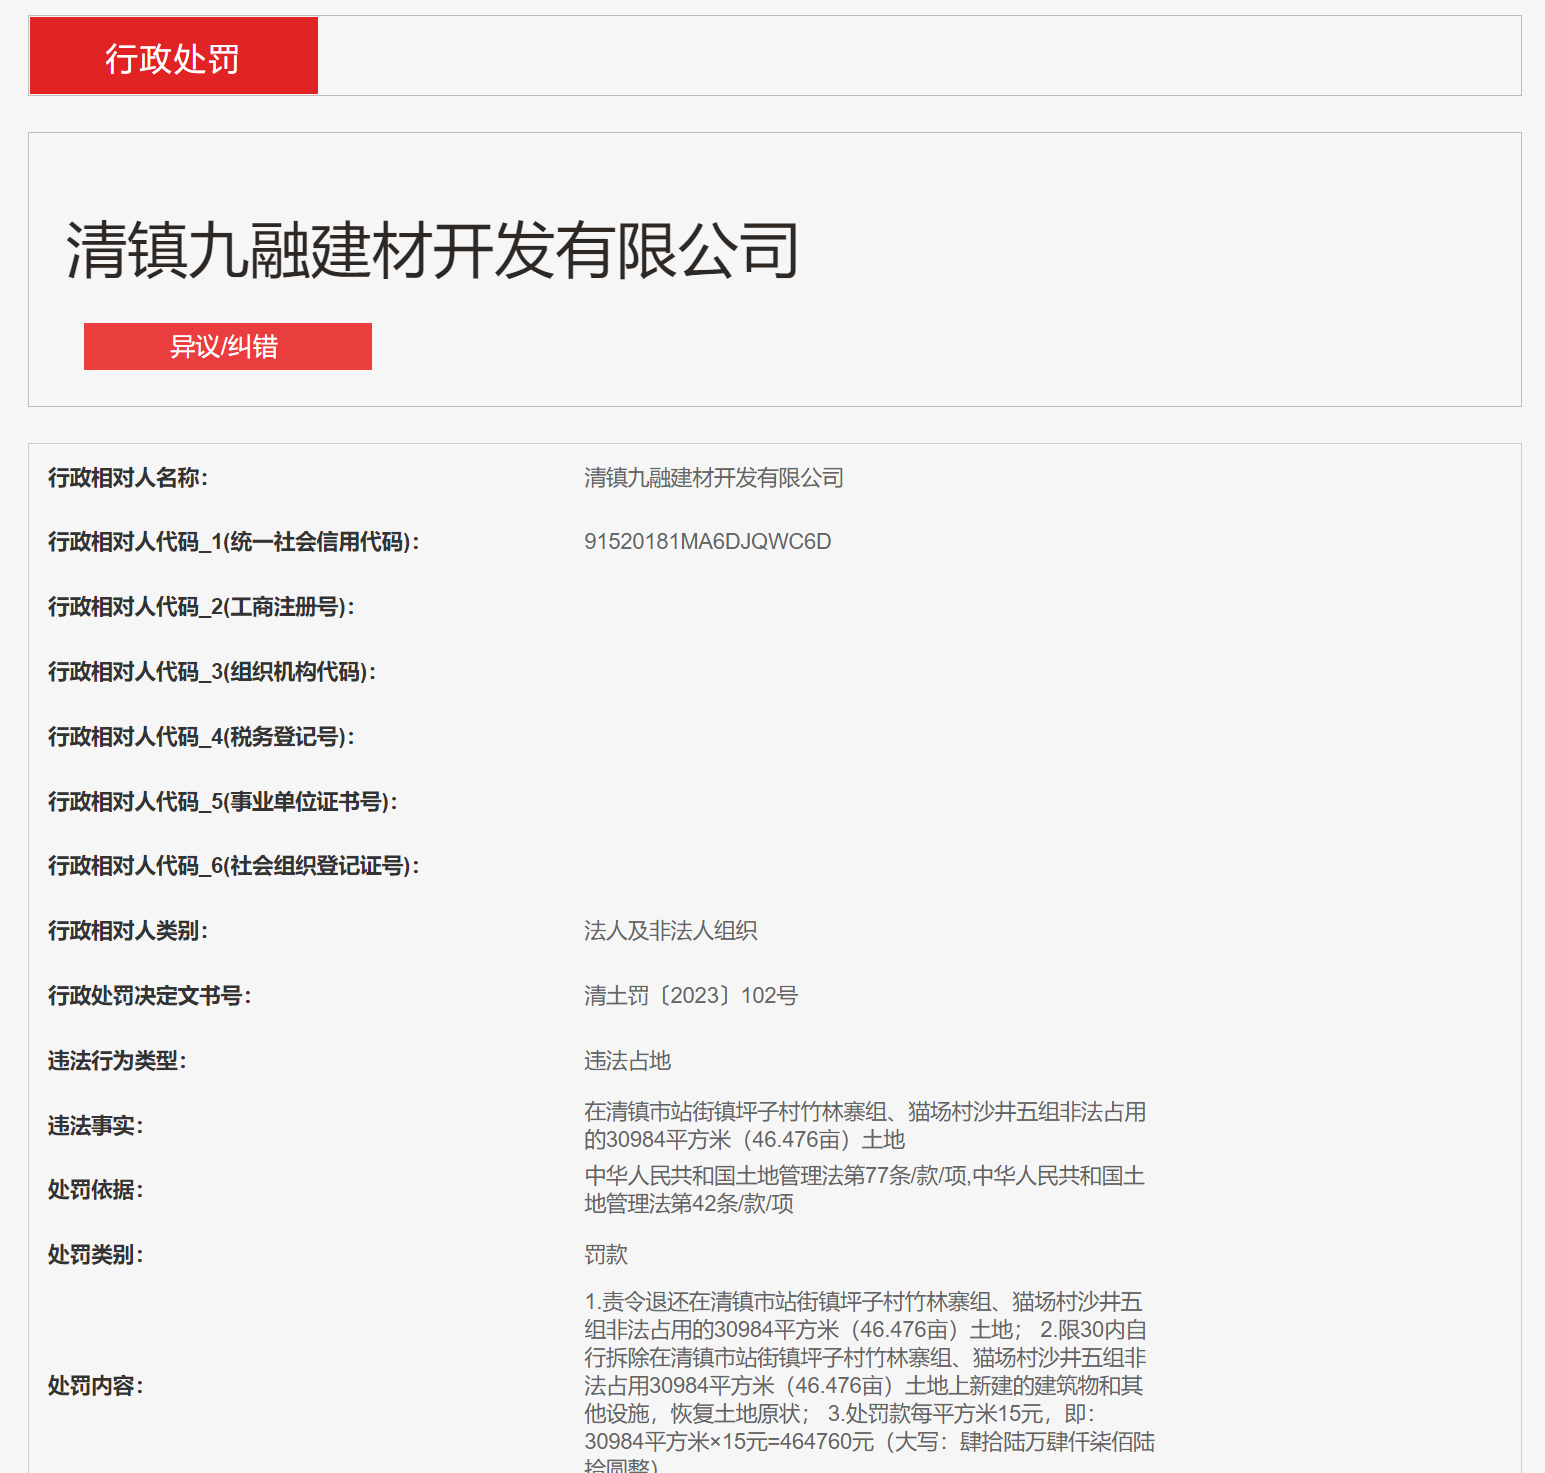
Task: Click the 行政相对人类别 label
Action: coord(128,931)
